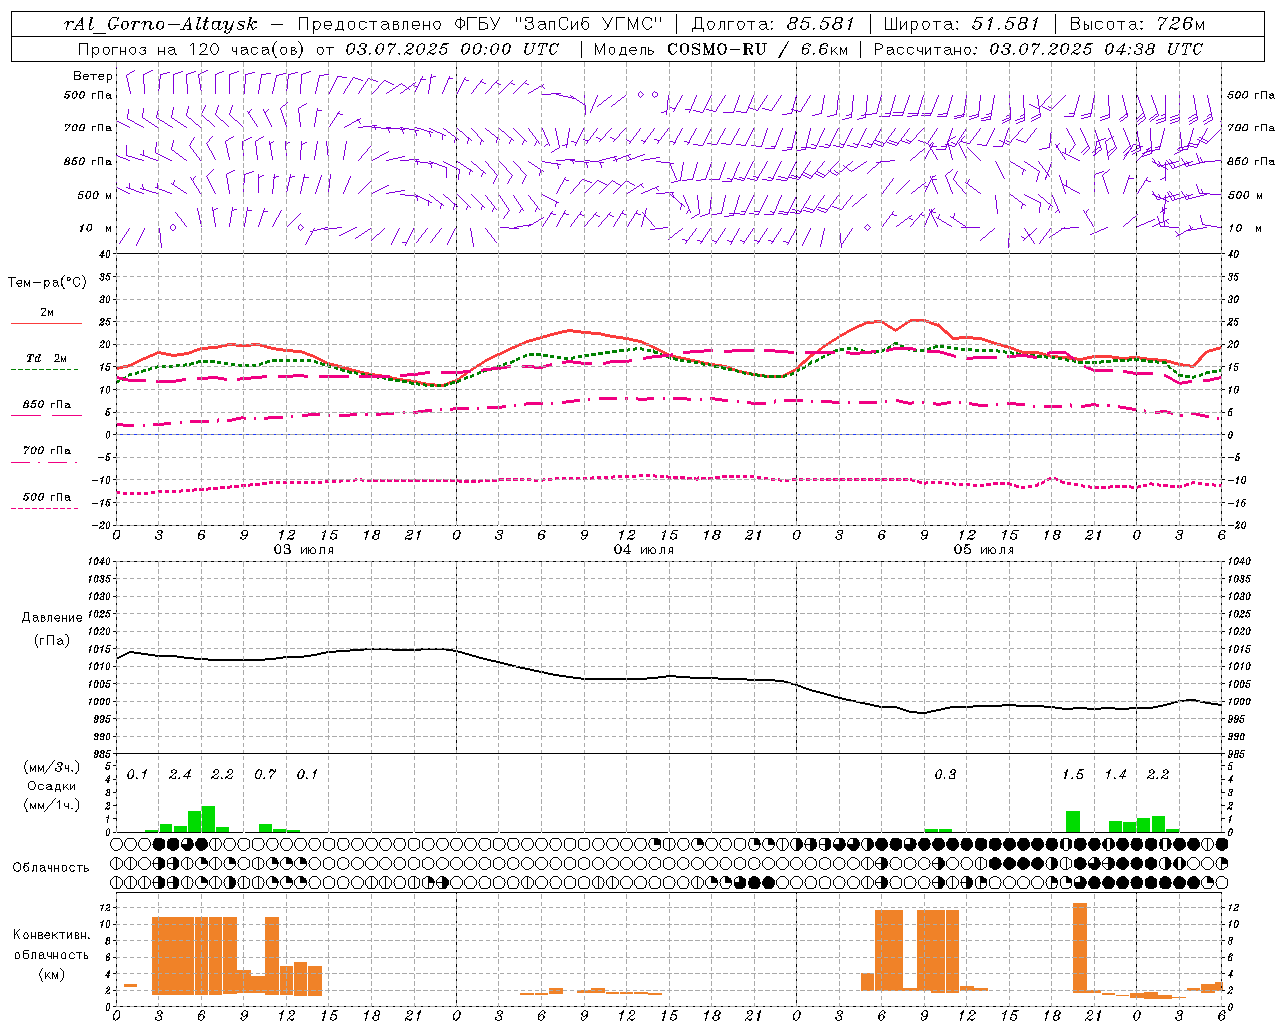The image size is (1280, 1024).
Task: Click the Конвективн. облачность (км) label
Action: point(51,954)
